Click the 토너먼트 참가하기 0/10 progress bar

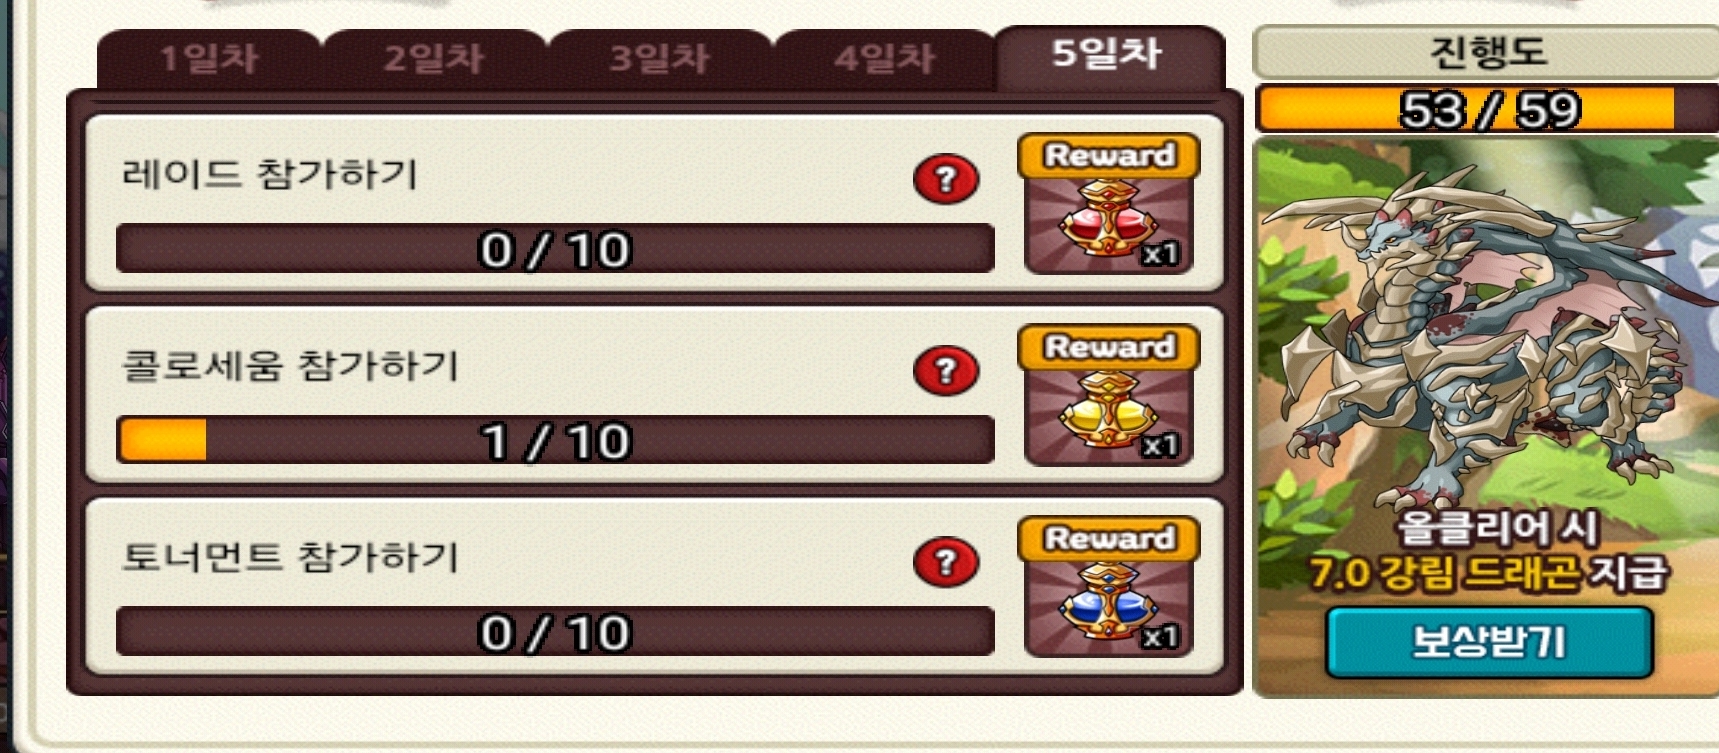click(555, 631)
